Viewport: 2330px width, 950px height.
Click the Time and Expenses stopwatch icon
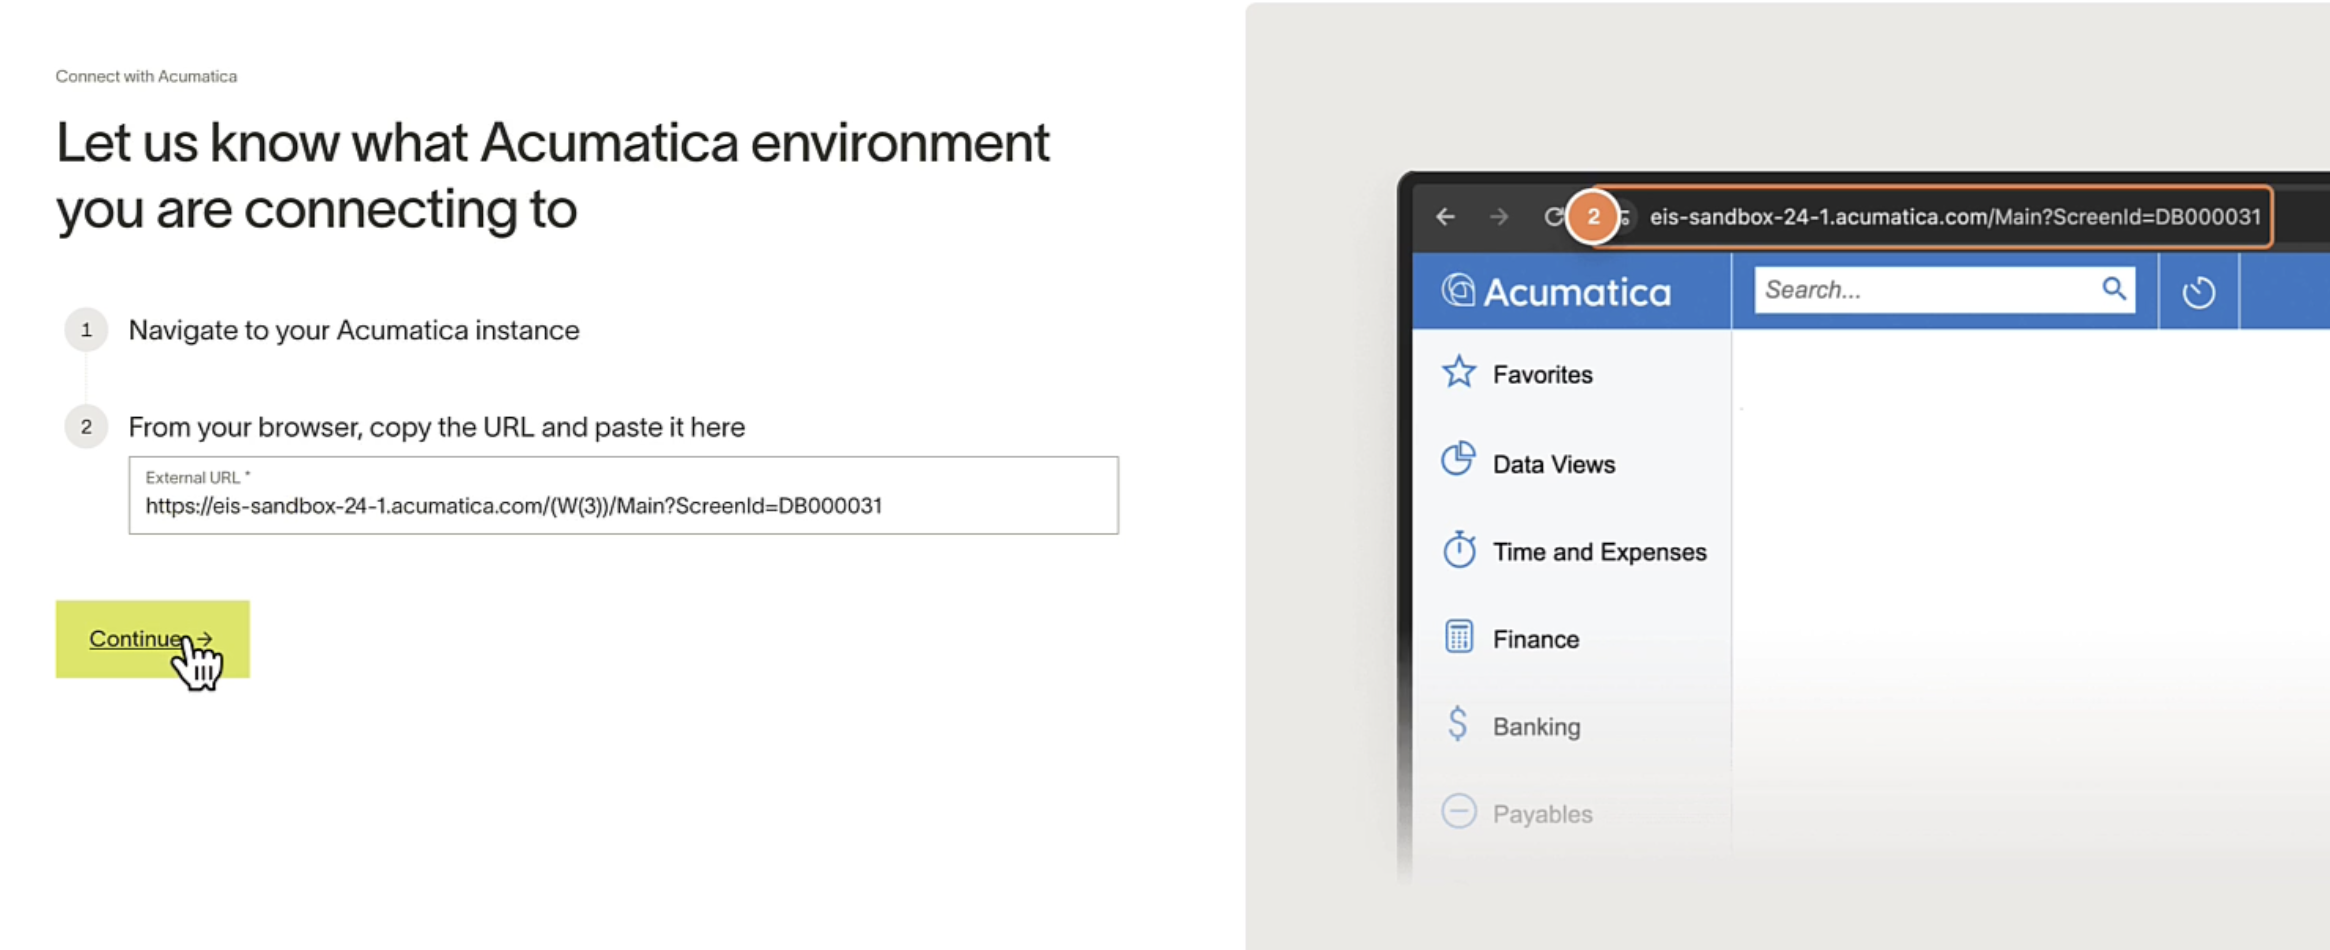coord(1459,549)
